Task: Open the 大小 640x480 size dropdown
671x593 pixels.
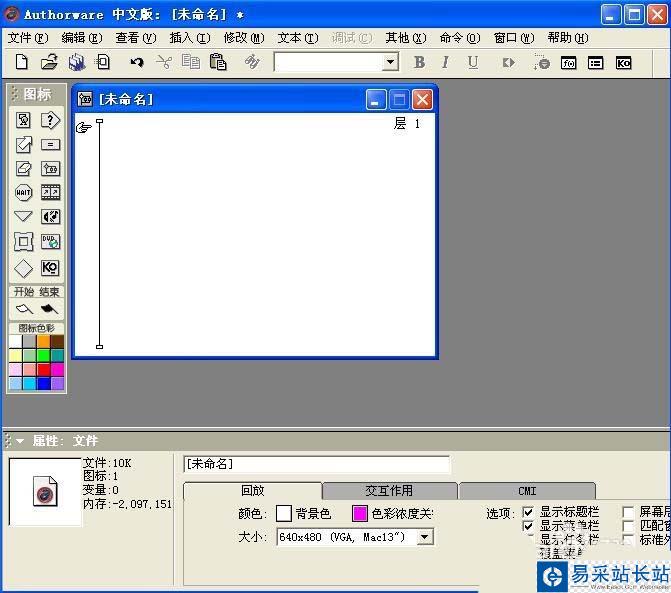Action: click(x=425, y=537)
